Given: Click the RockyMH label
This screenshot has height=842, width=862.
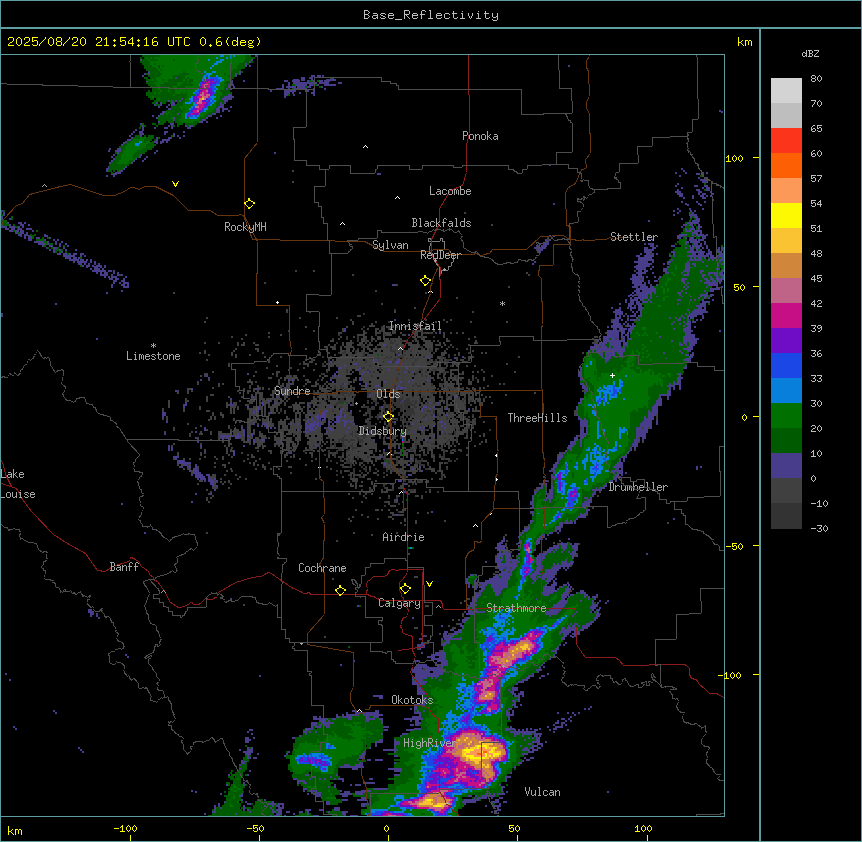Looking at the screenshot, I should pos(245,227).
